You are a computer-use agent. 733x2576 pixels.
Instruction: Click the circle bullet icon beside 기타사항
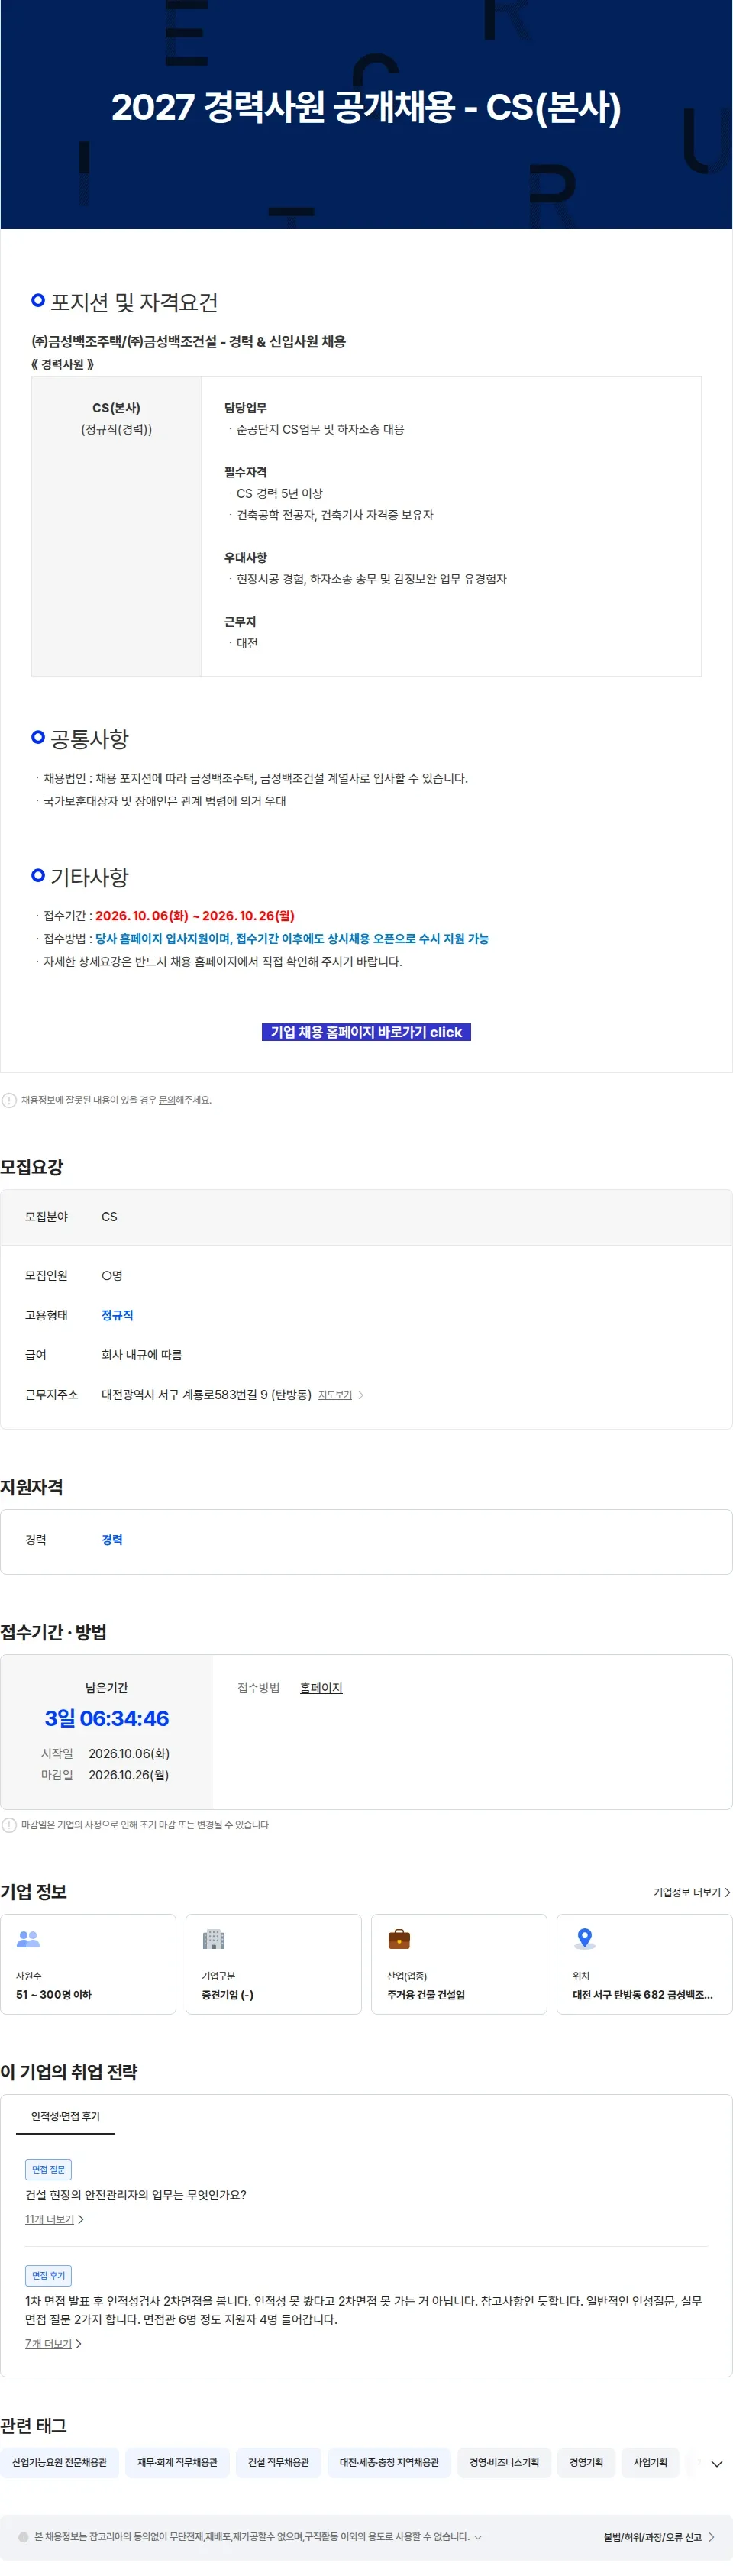pos(38,875)
